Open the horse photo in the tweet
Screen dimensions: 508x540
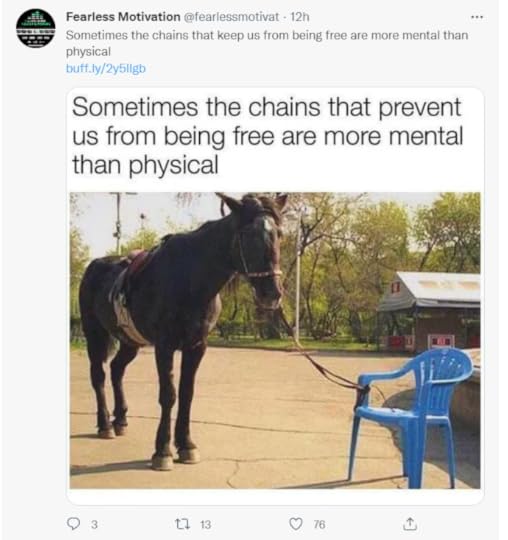(x=275, y=340)
